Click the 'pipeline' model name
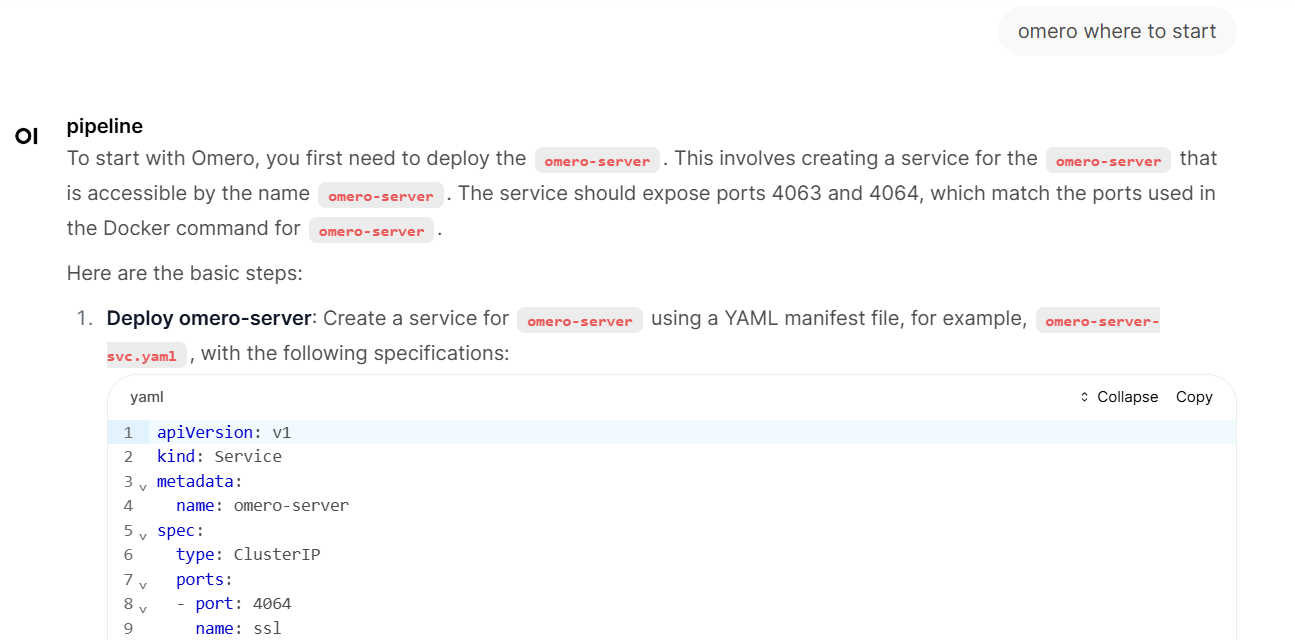This screenshot has width=1295, height=640. pyautogui.click(x=104, y=126)
